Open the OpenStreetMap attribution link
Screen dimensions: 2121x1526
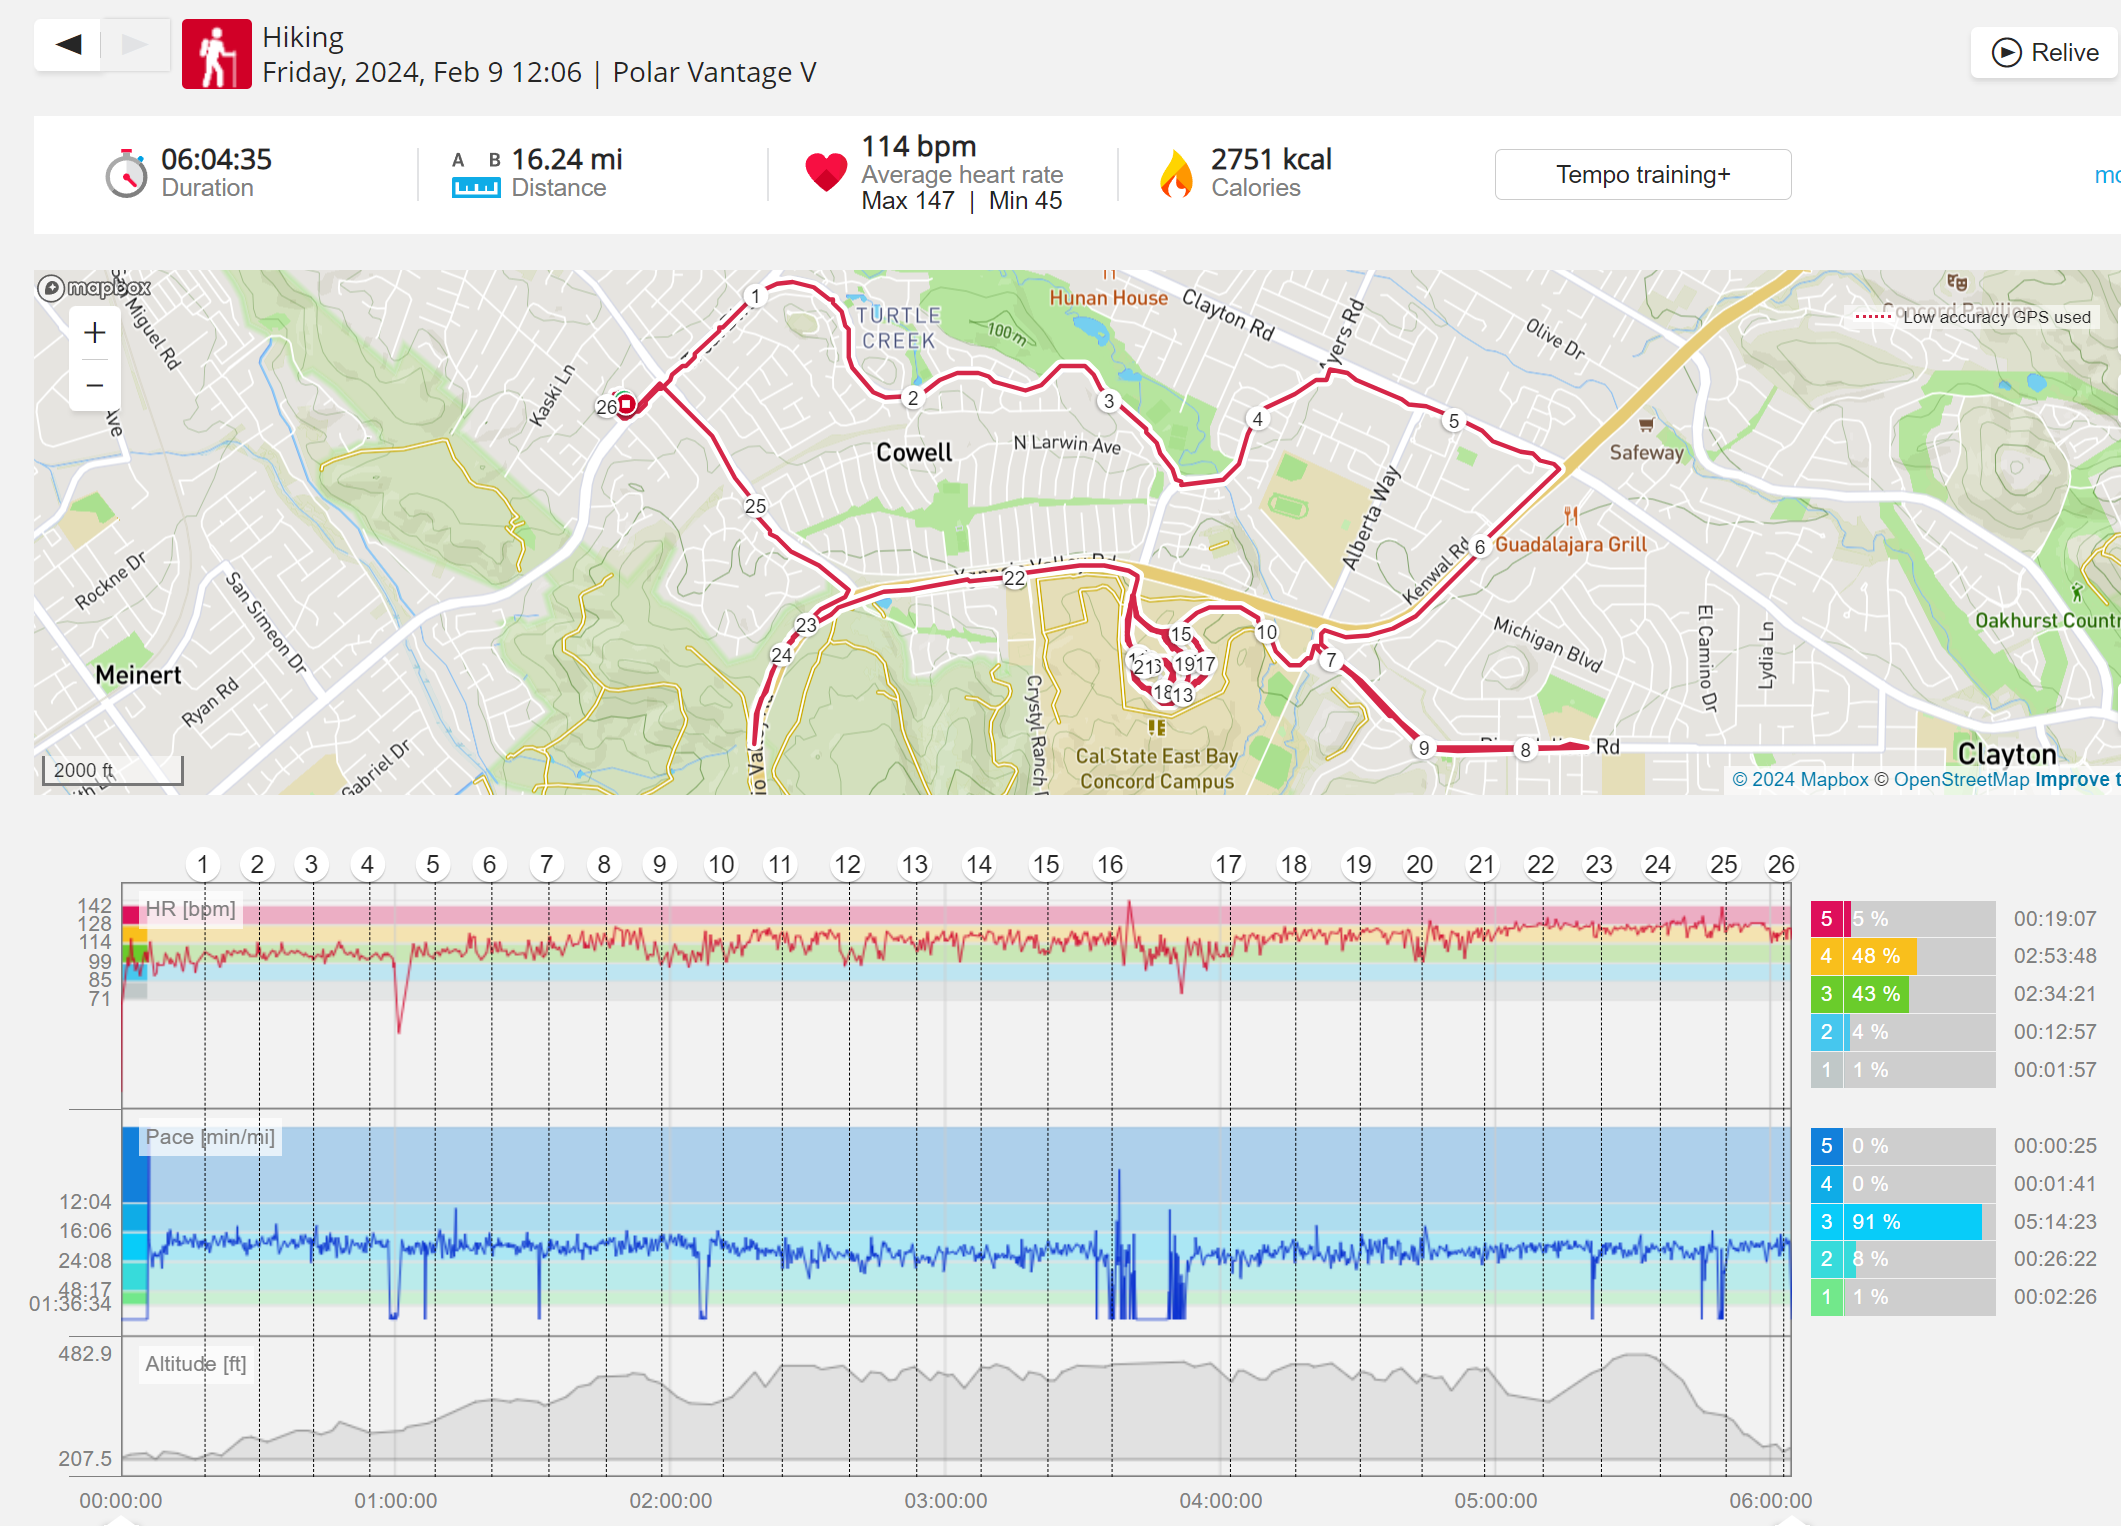point(1961,779)
